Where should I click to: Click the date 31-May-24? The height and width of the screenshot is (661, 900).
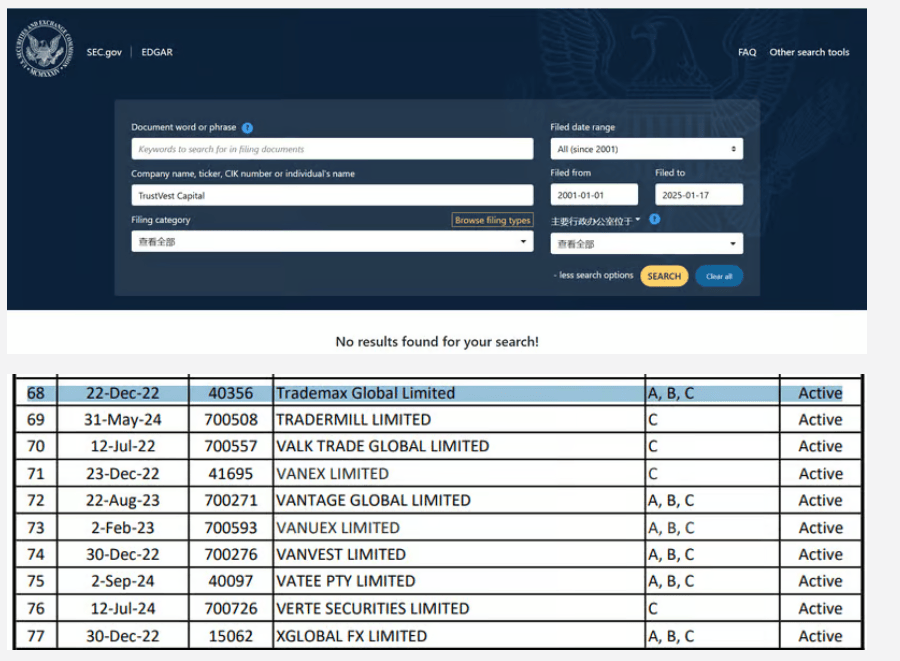coord(123,419)
